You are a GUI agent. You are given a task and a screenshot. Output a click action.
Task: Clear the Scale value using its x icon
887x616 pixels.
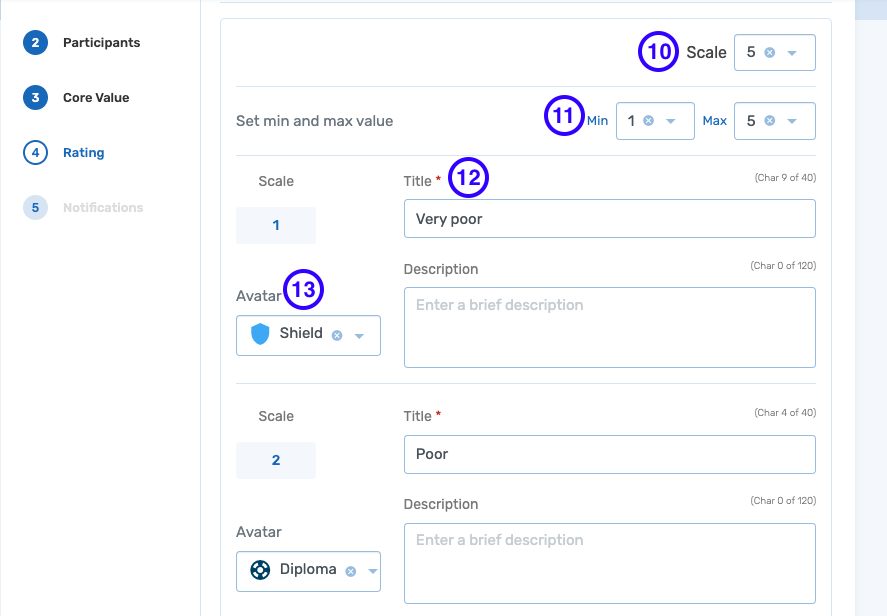point(769,52)
